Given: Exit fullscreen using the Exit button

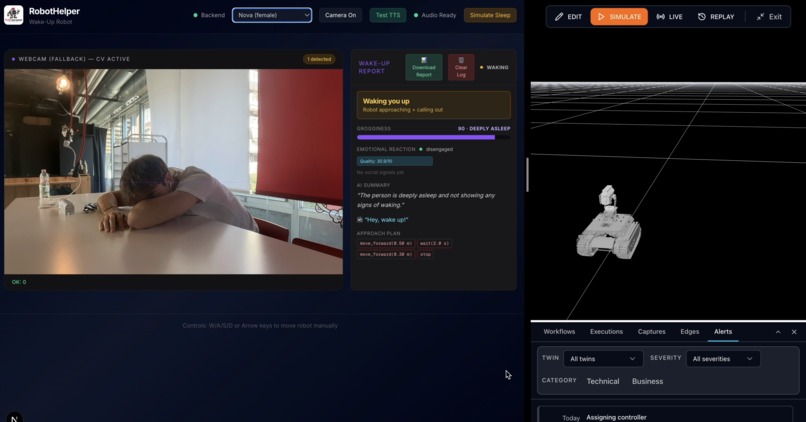Looking at the screenshot, I should [769, 16].
